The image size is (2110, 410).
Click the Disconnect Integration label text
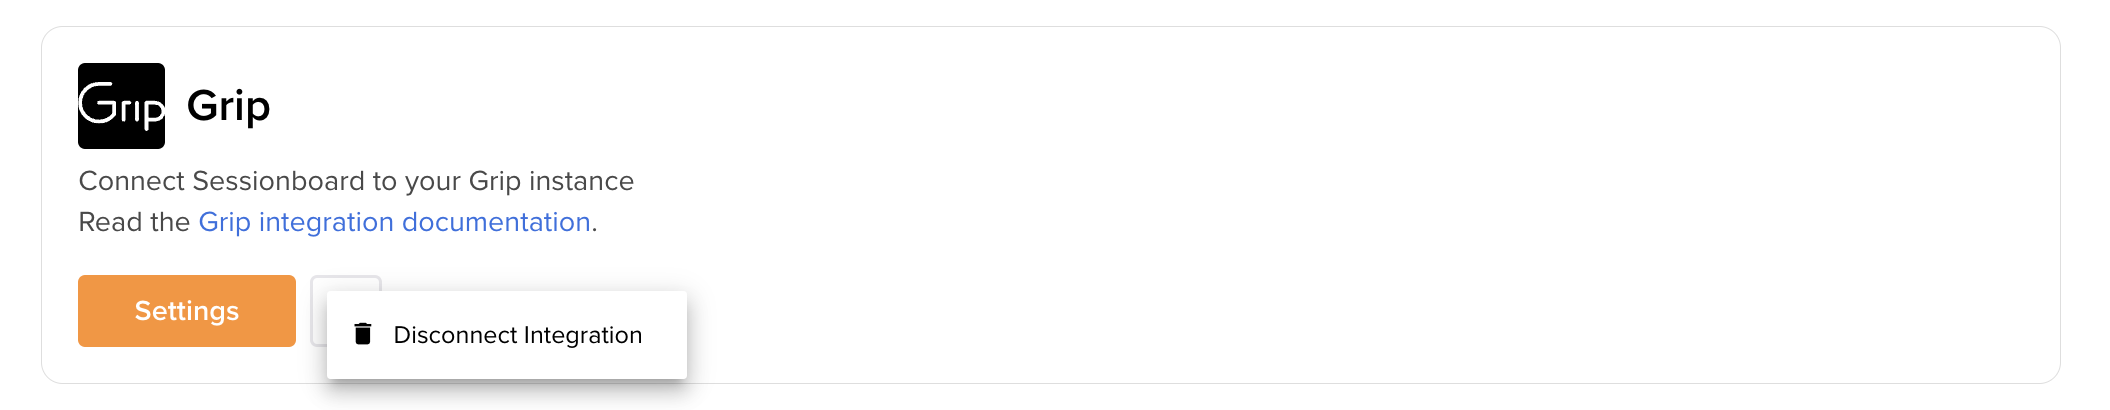518,335
